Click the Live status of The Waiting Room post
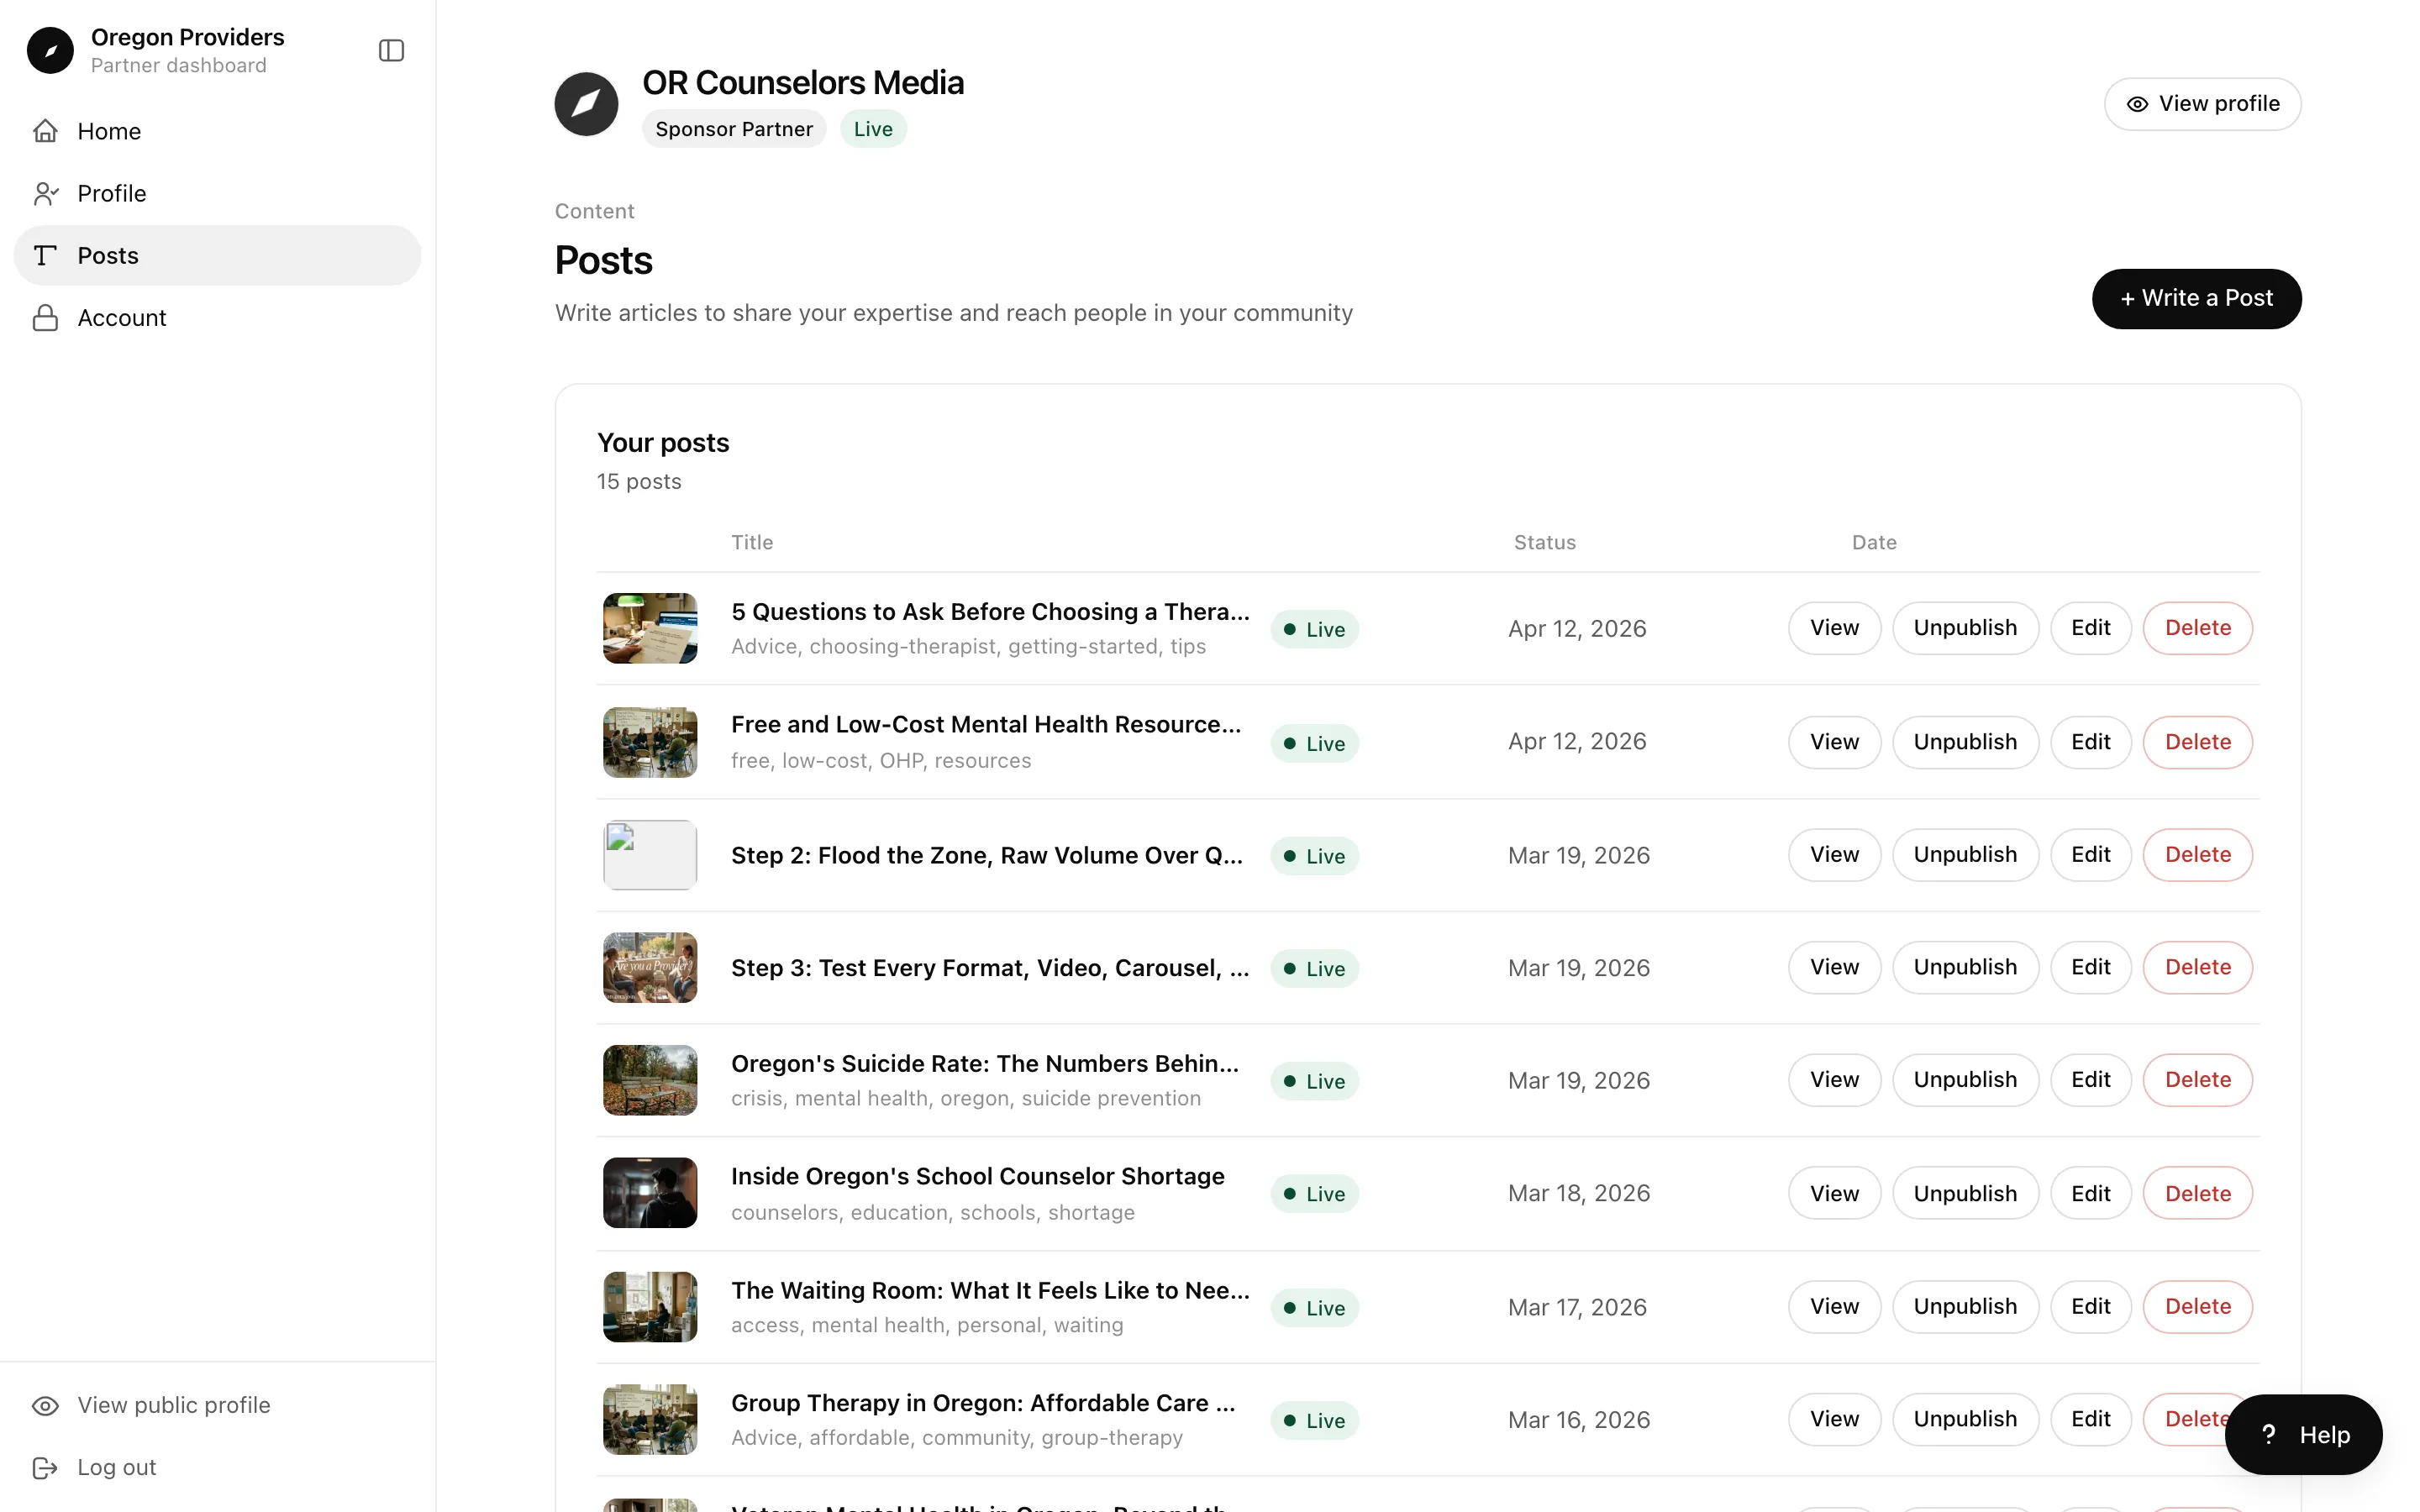Viewport: 2420px width, 1512px height. (1314, 1308)
